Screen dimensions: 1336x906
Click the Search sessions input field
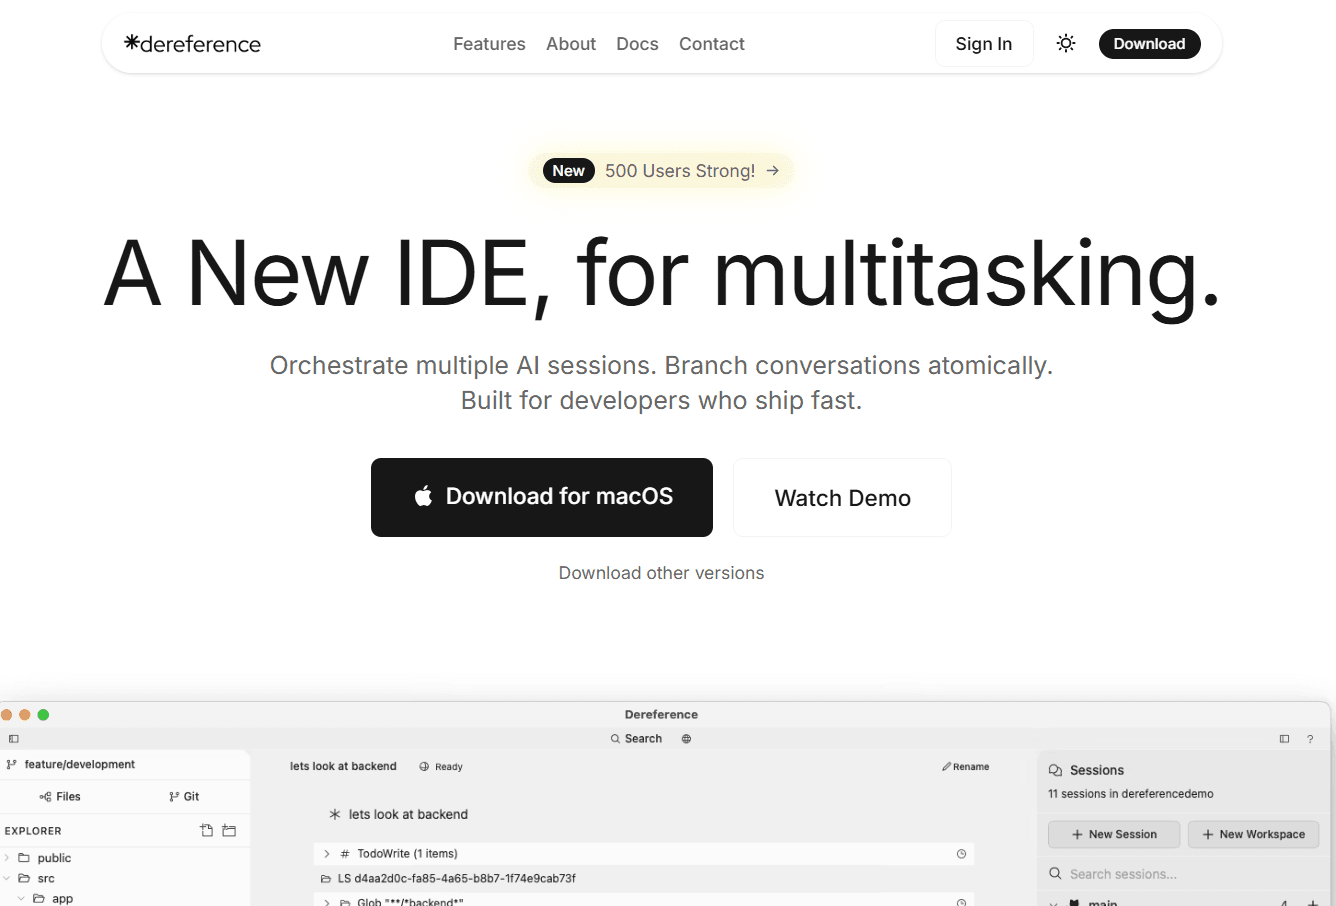1190,874
